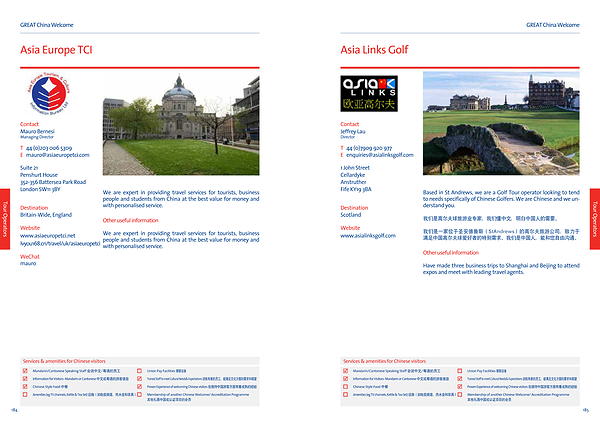Select the right Tour Operators side tab
Image resolution: width=600 pixels, height=426 pixels.
(x=594, y=213)
